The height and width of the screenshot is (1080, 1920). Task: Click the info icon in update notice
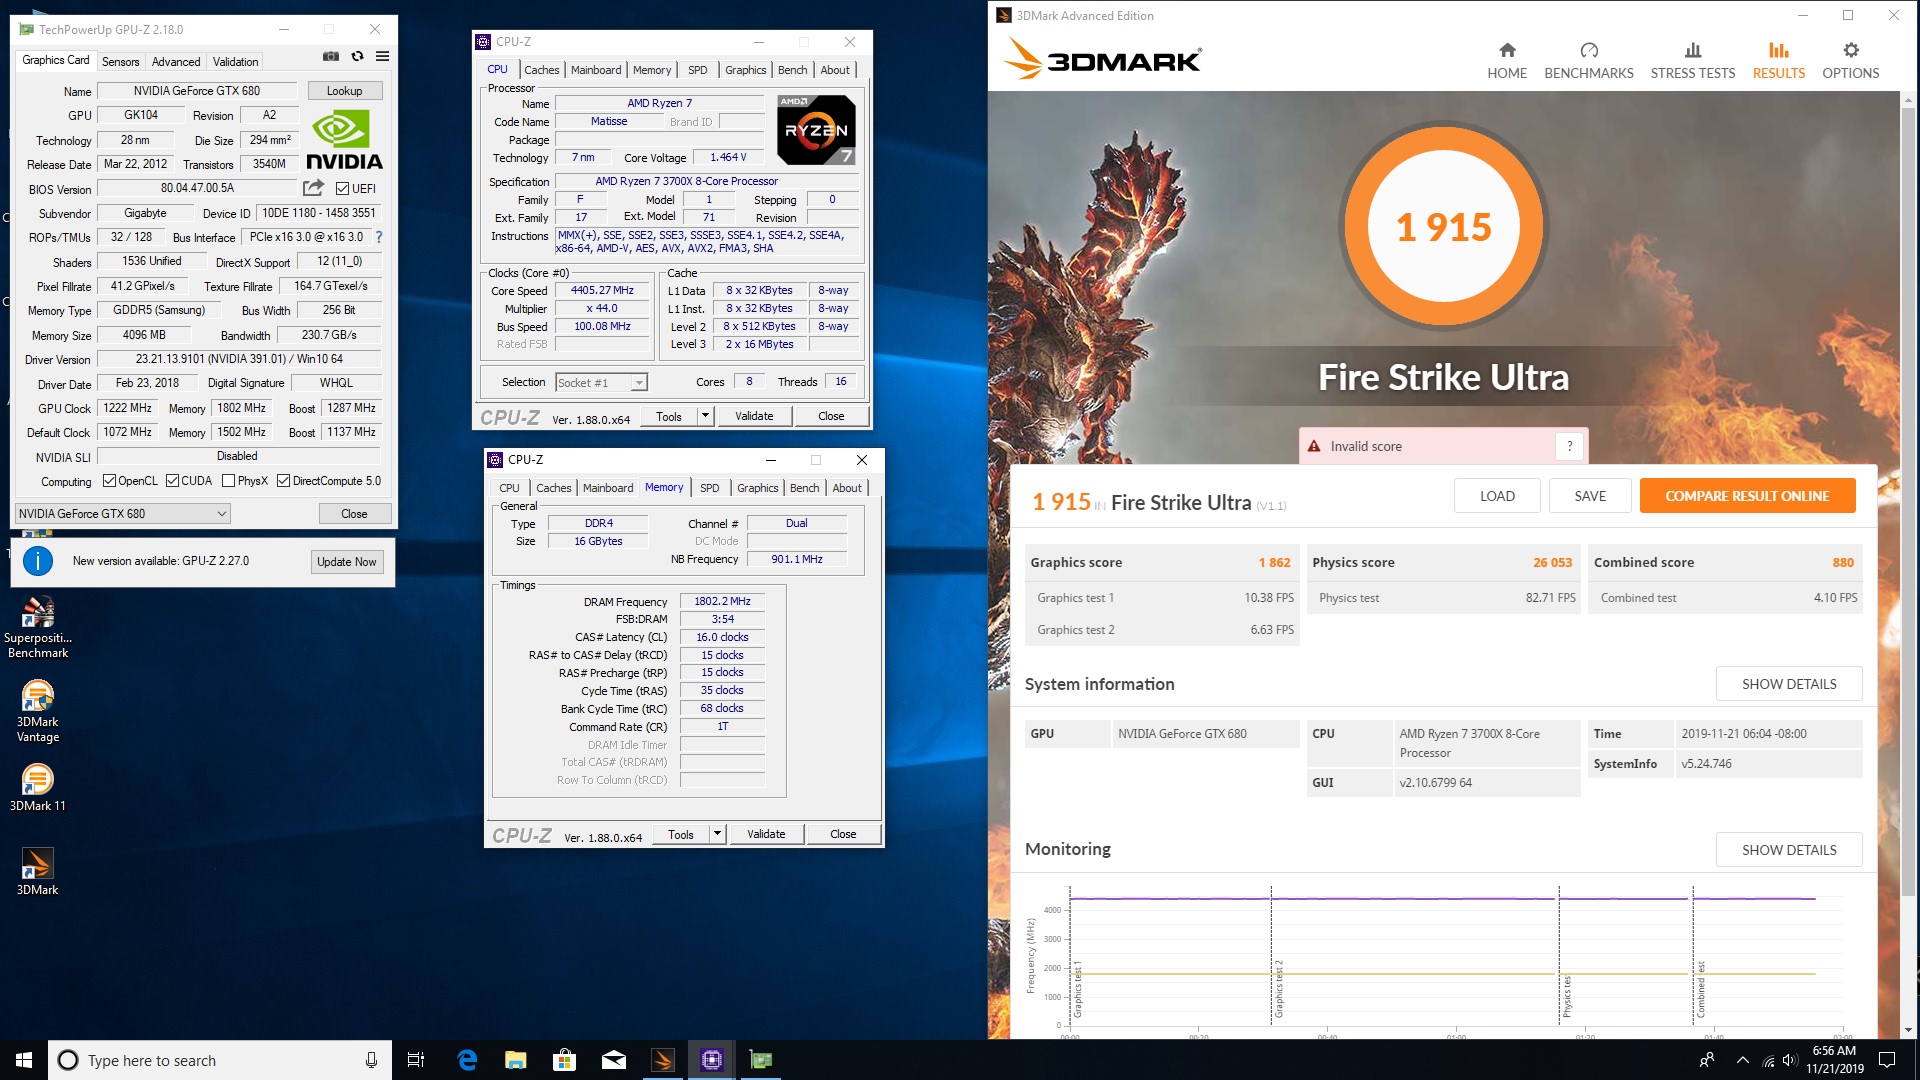[x=38, y=561]
